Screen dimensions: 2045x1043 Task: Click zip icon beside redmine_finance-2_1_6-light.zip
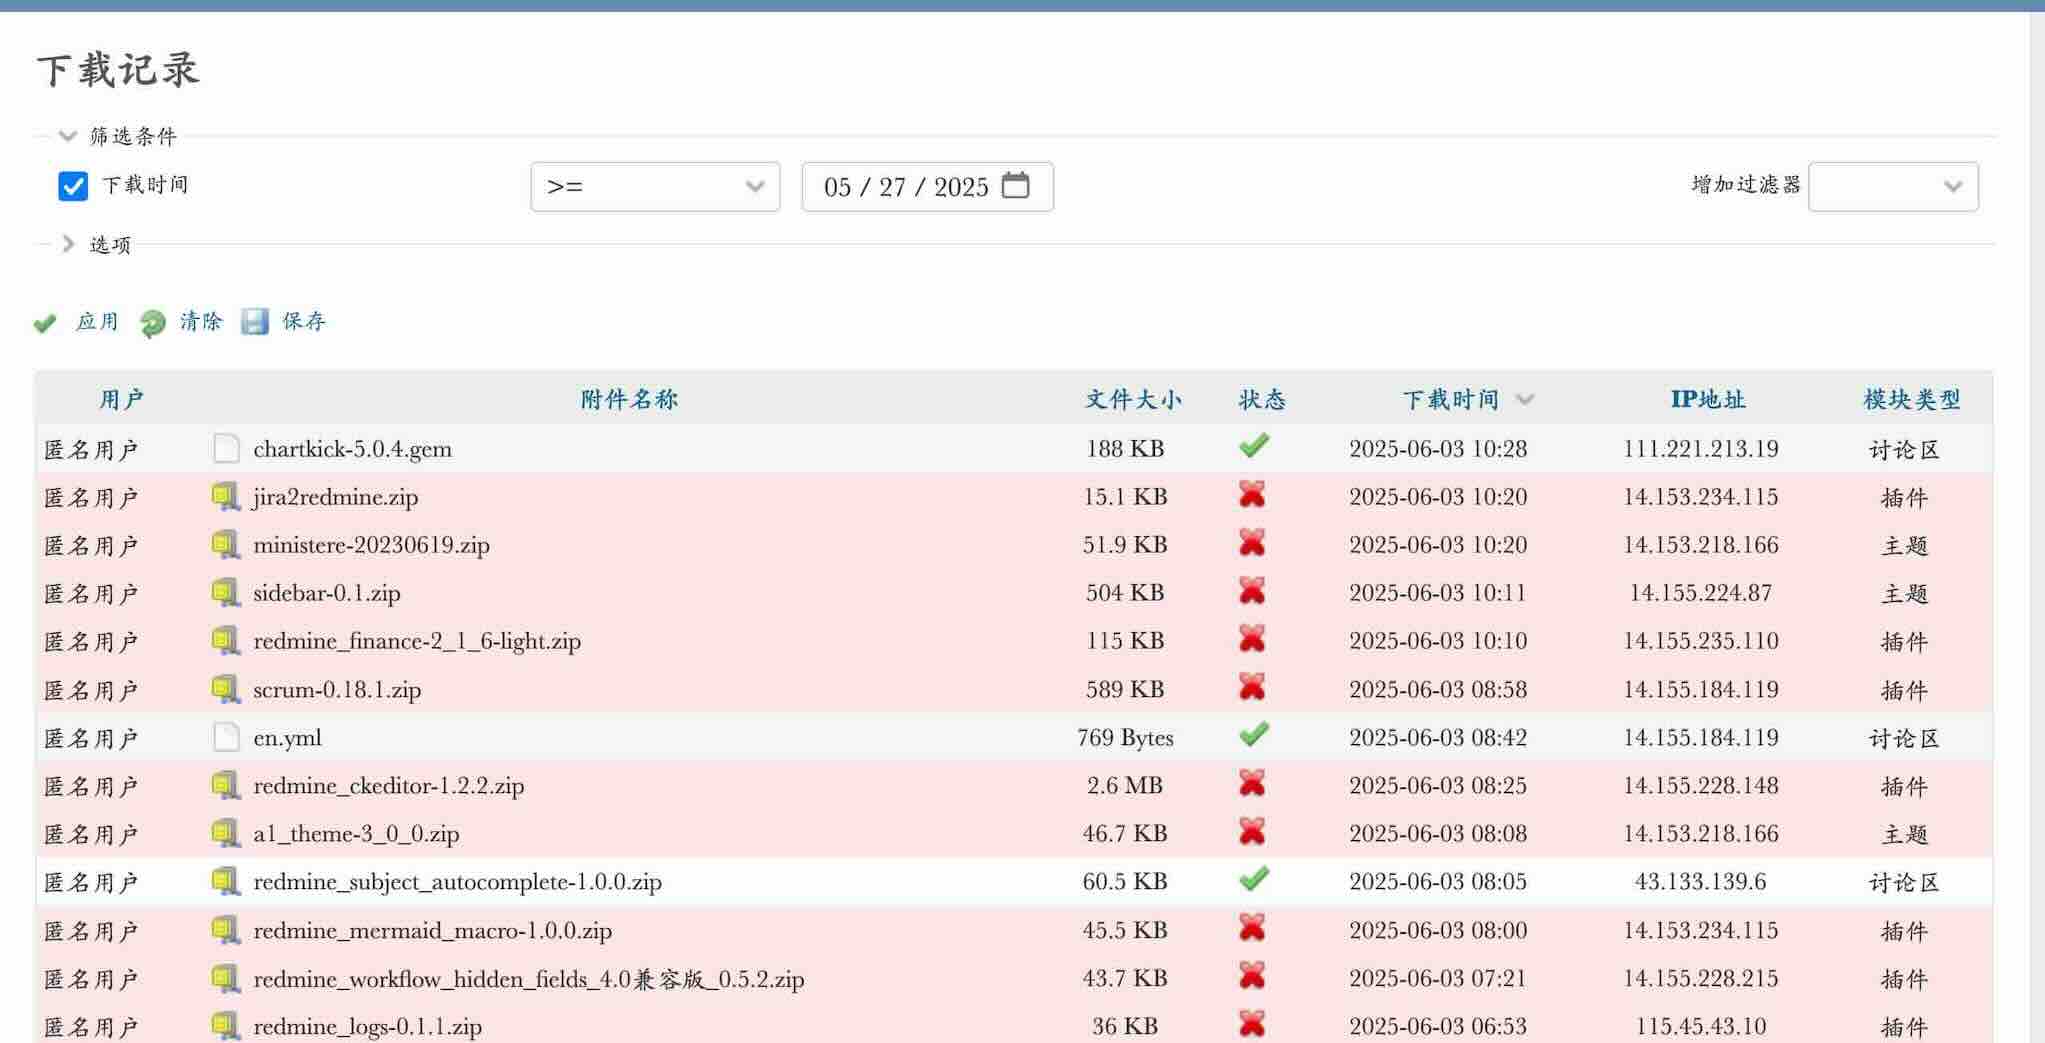226,640
